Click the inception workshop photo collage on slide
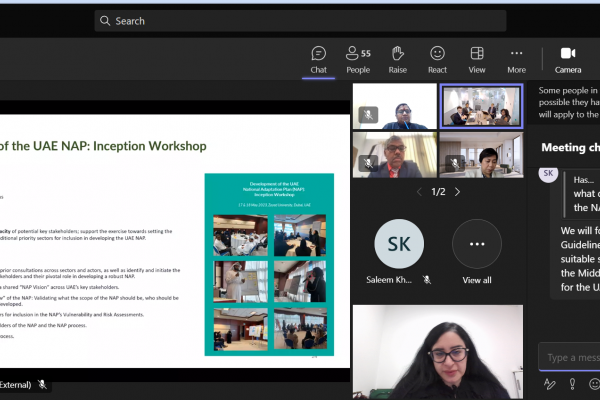The image size is (600, 400). click(256, 264)
